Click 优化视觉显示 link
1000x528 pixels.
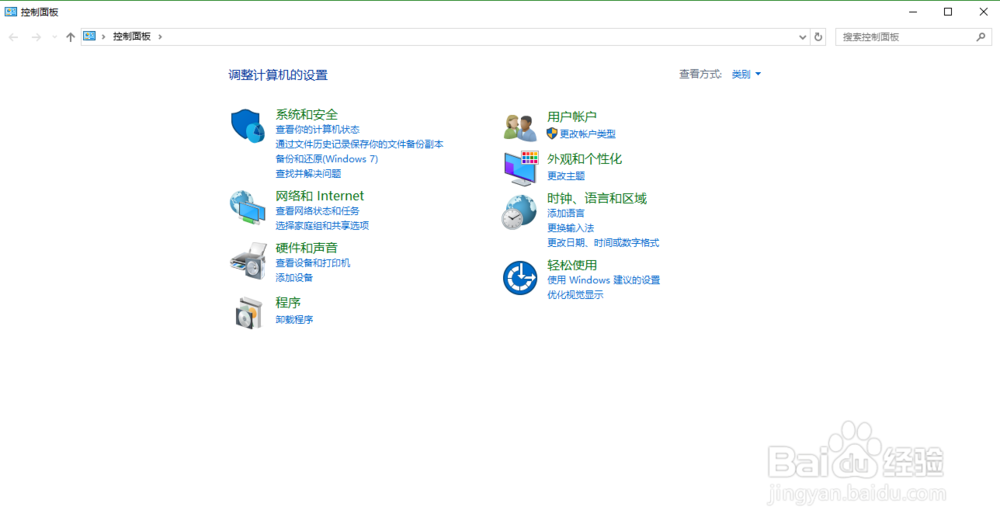tap(575, 295)
